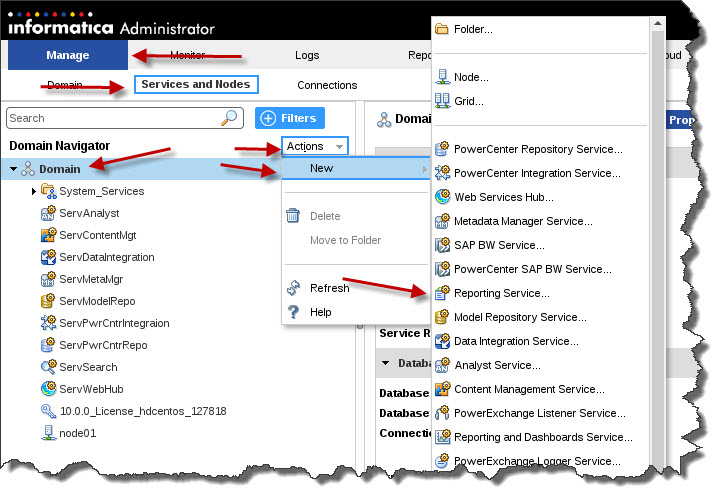Click the Delete trash can icon
The width and height of the screenshot is (727, 503).
click(x=293, y=216)
